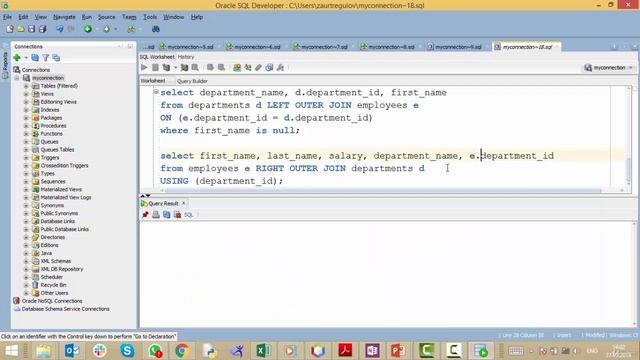Open the SQL Worksheet icon in main toolbar
640x360 pixels.
tap(131, 29)
